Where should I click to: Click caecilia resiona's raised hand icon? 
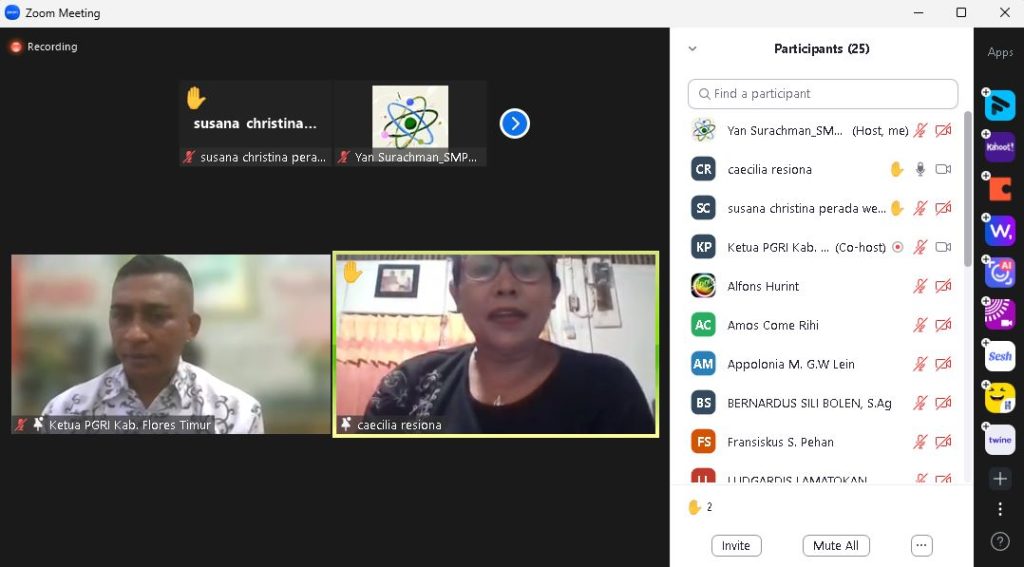pyautogui.click(x=897, y=169)
